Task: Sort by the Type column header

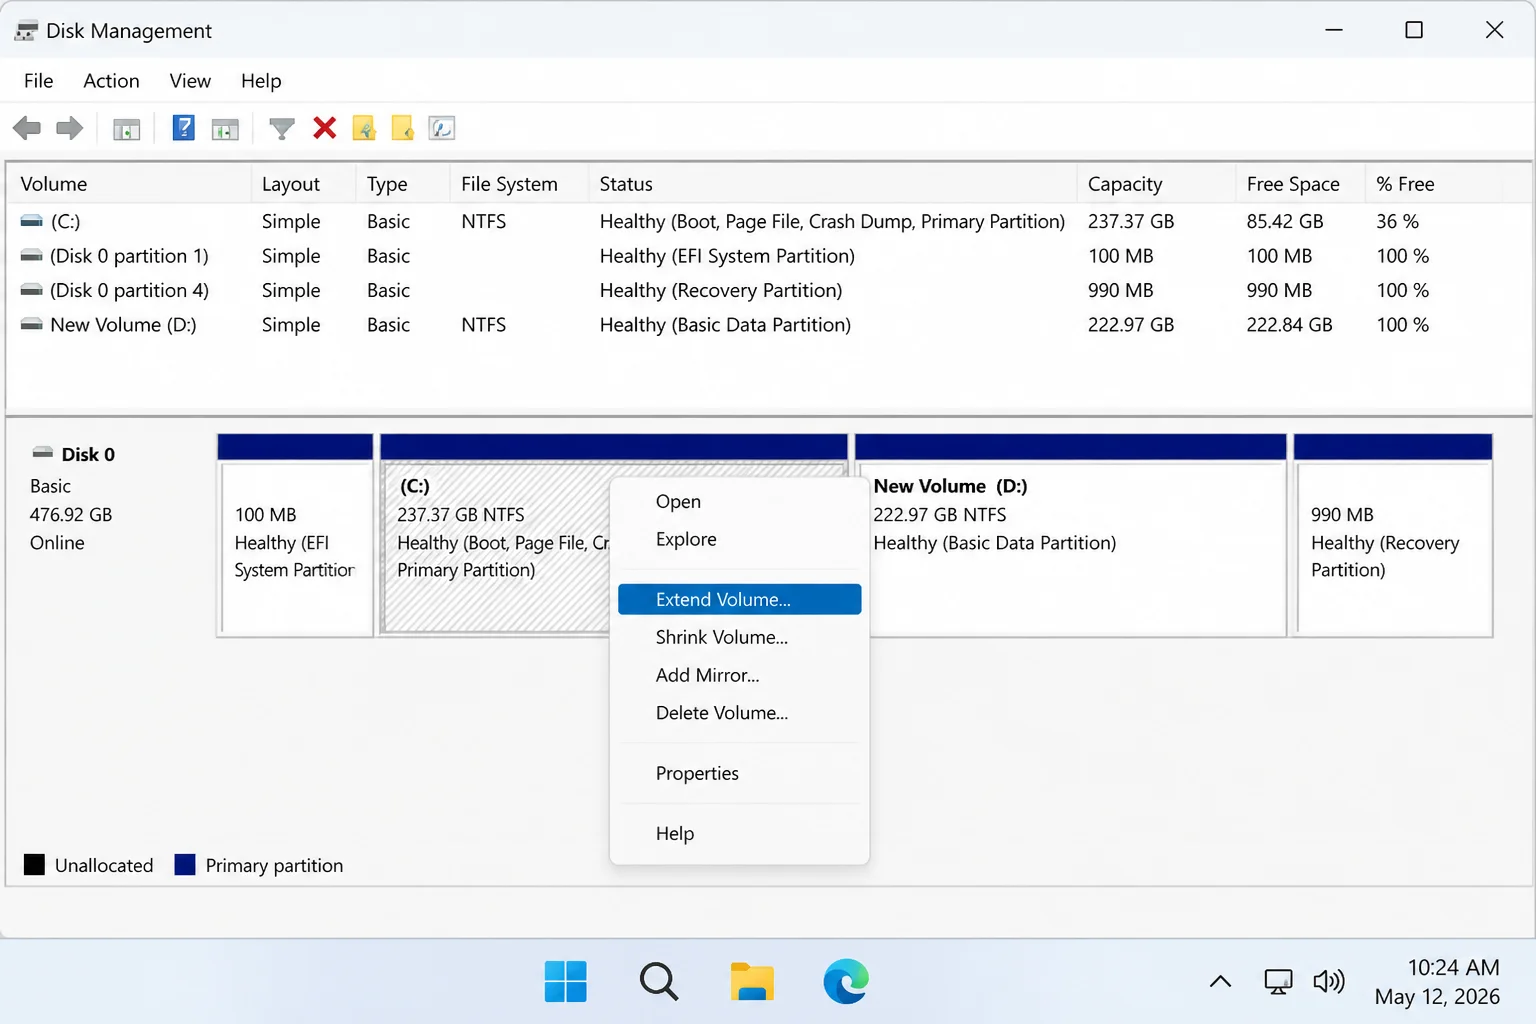Action: point(402,184)
